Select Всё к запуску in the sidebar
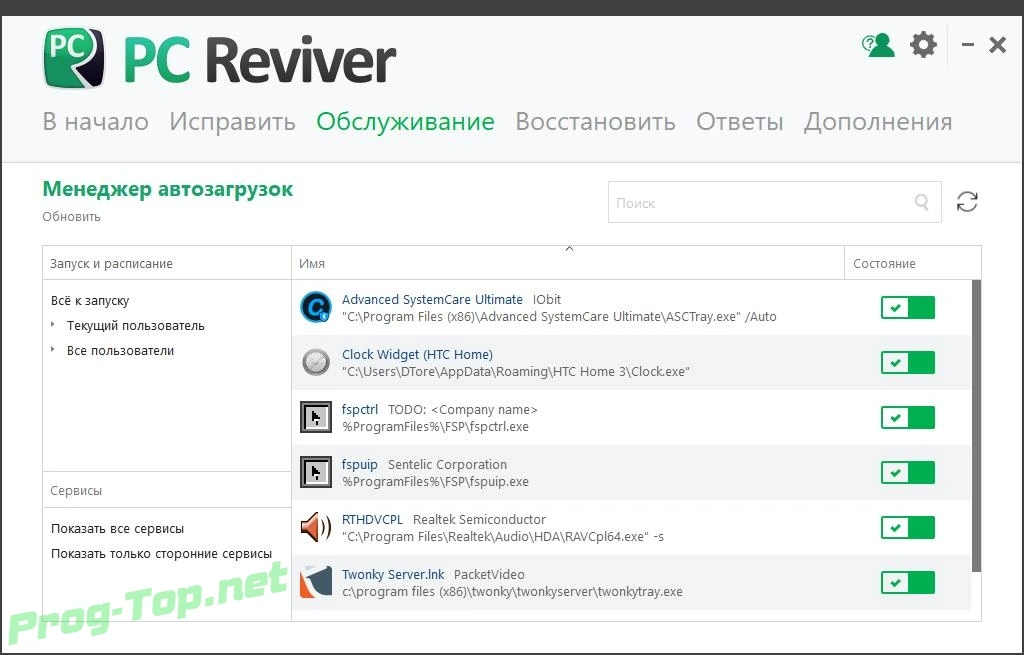Viewport: 1024px width, 655px height. [90, 301]
